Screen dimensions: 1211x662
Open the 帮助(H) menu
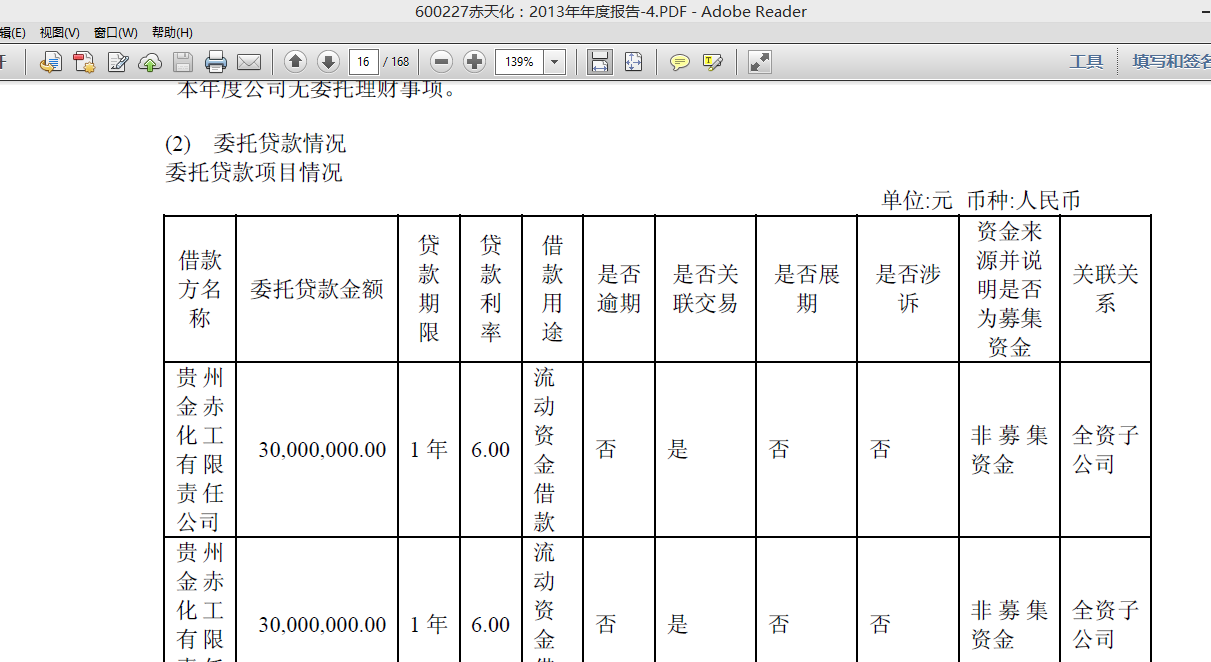[x=172, y=33]
